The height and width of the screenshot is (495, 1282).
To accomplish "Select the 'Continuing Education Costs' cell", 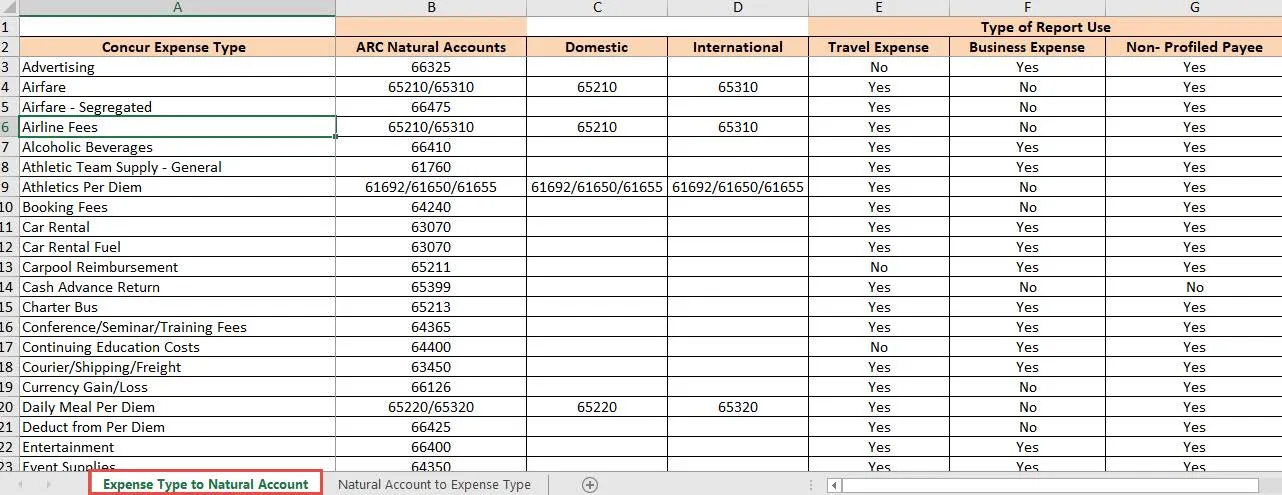I will (177, 347).
